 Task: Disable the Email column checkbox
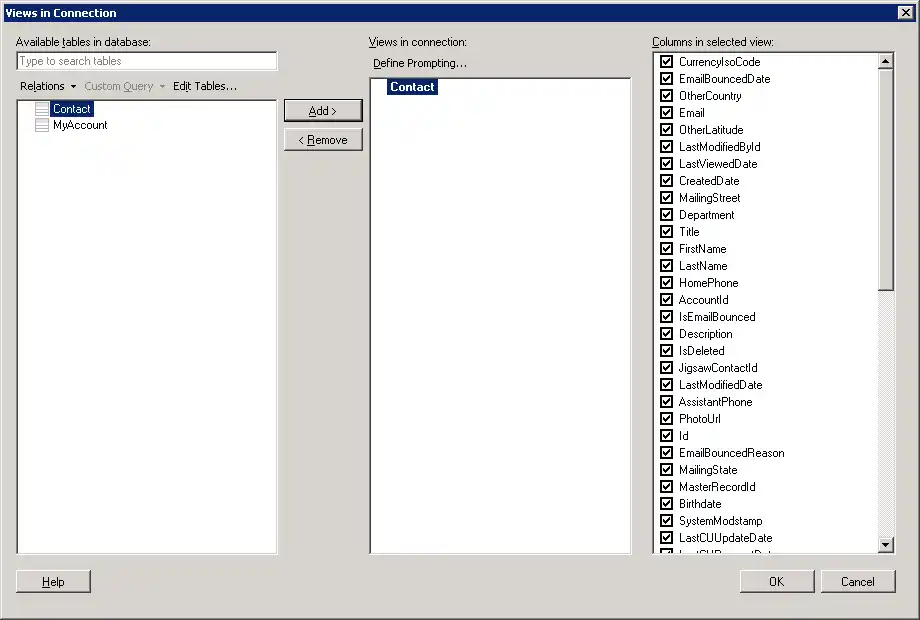pyautogui.click(x=666, y=112)
